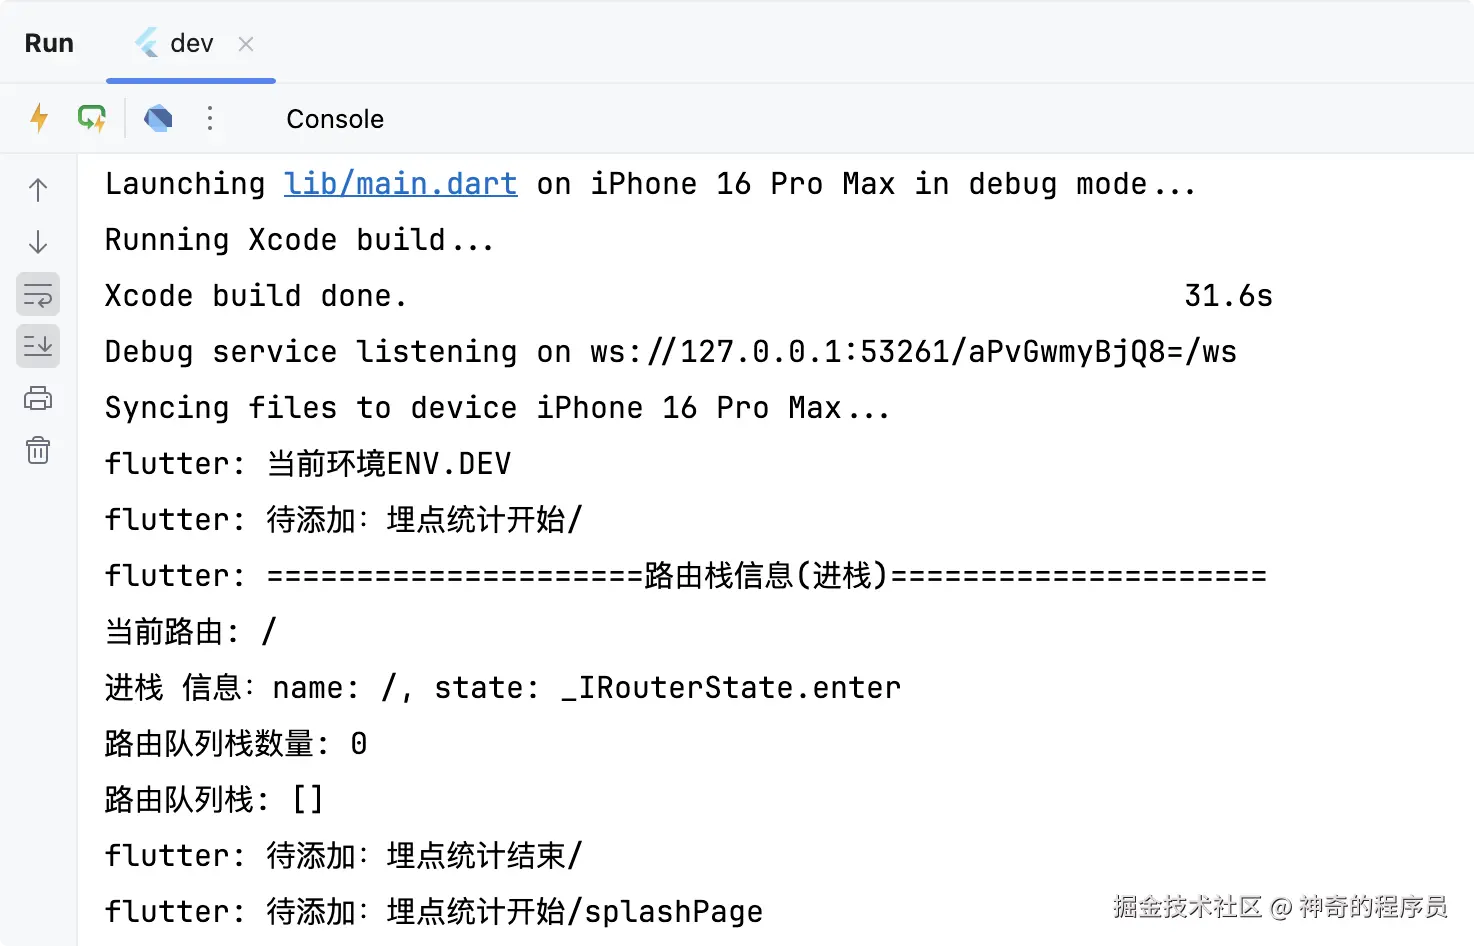The height and width of the screenshot is (946, 1474).
Task: Rerun the dev Flutter configuration
Action: pos(38,117)
